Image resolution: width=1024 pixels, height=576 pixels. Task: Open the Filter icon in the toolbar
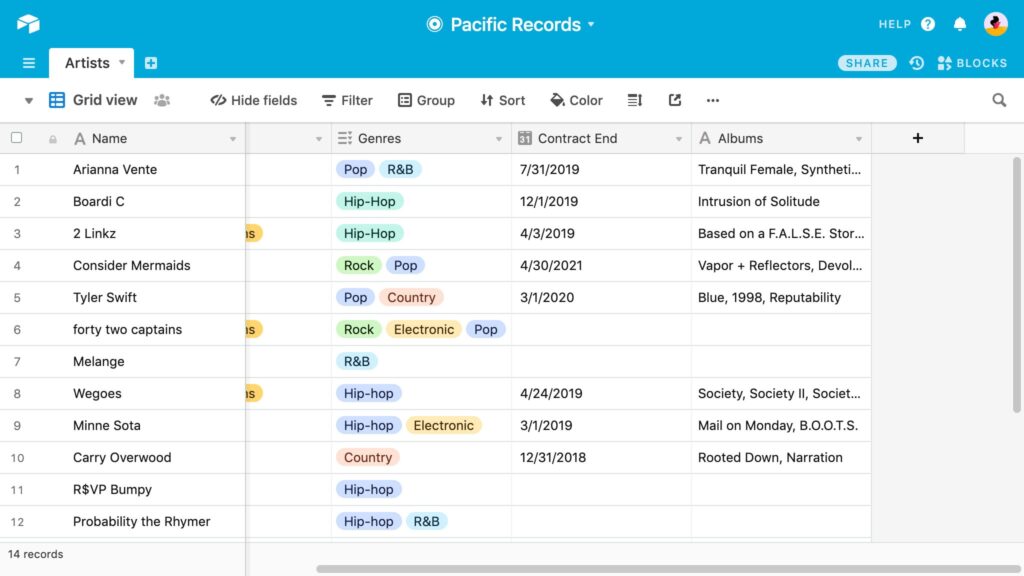[328, 100]
